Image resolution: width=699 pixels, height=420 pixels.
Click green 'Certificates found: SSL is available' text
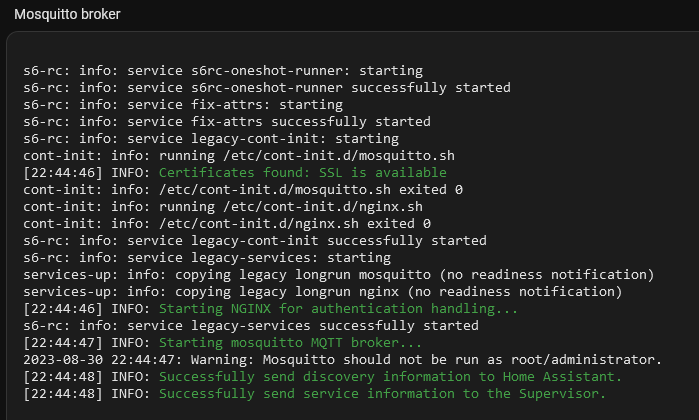coord(303,173)
